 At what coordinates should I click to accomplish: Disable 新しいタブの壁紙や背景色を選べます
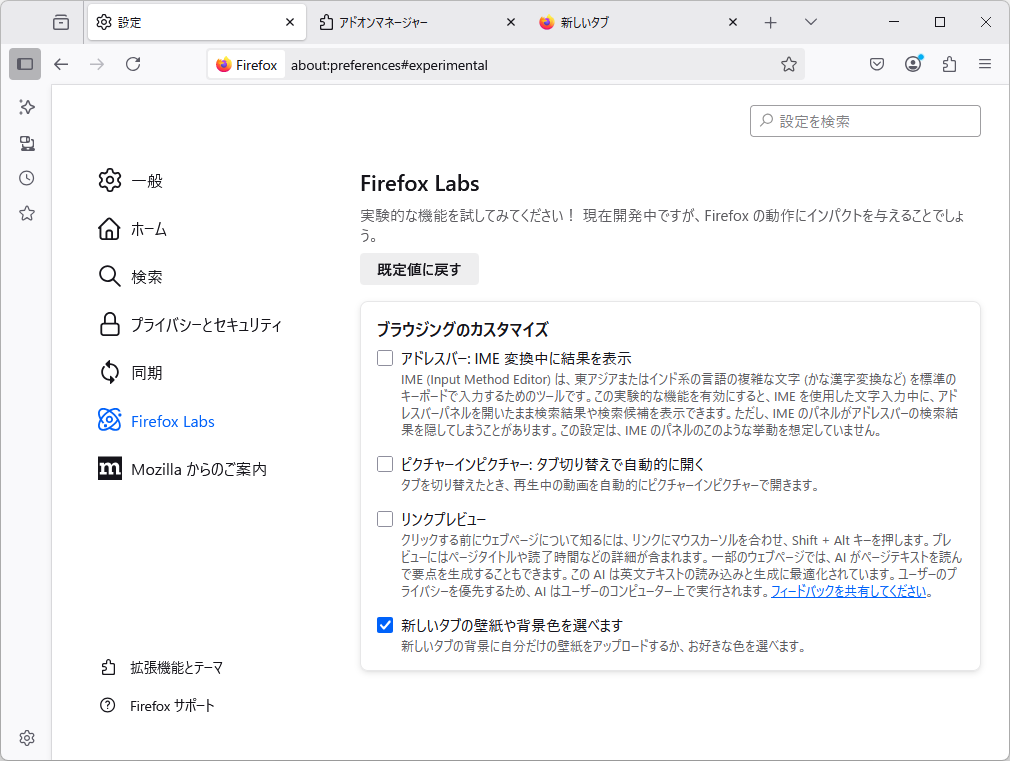[x=383, y=625]
